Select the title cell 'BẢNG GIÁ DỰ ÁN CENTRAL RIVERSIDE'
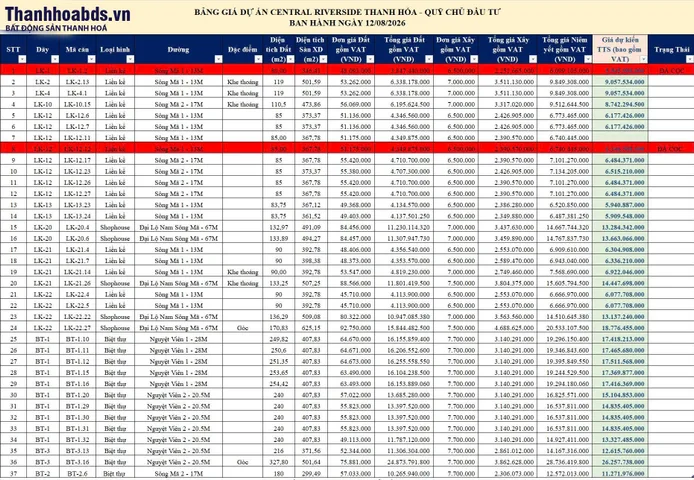 coord(347,12)
